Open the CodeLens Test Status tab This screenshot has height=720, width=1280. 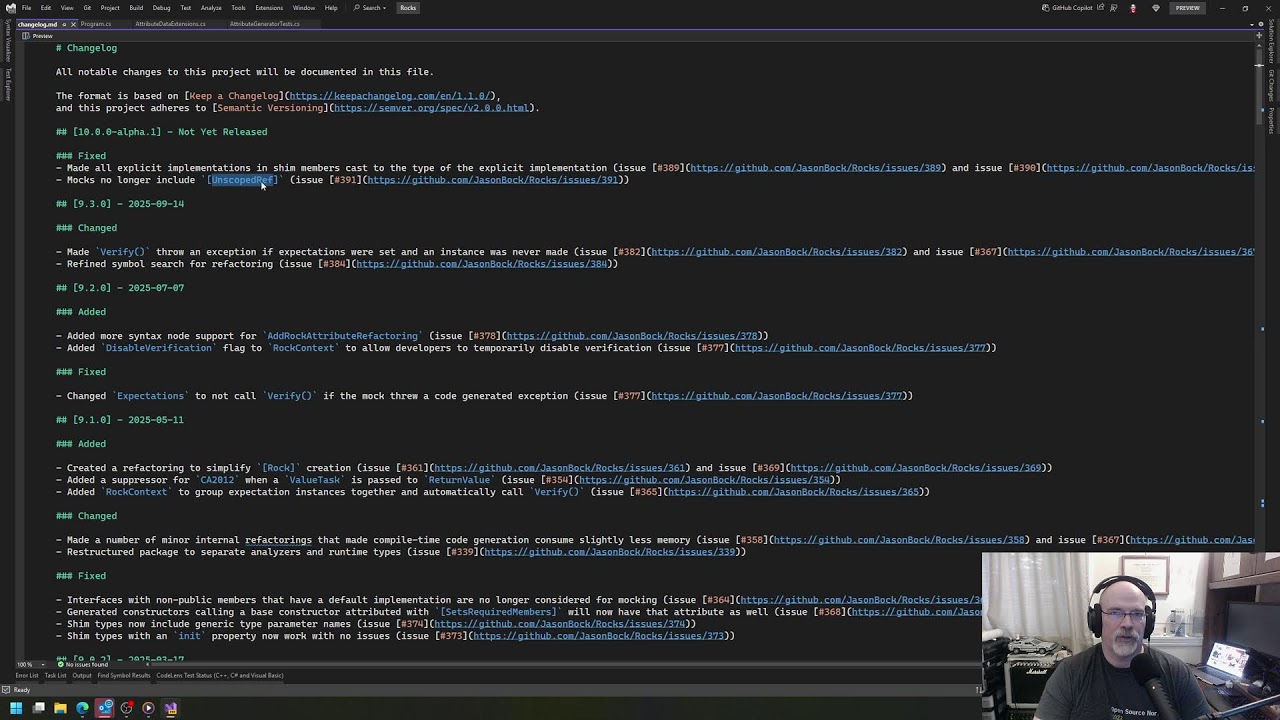pos(220,675)
